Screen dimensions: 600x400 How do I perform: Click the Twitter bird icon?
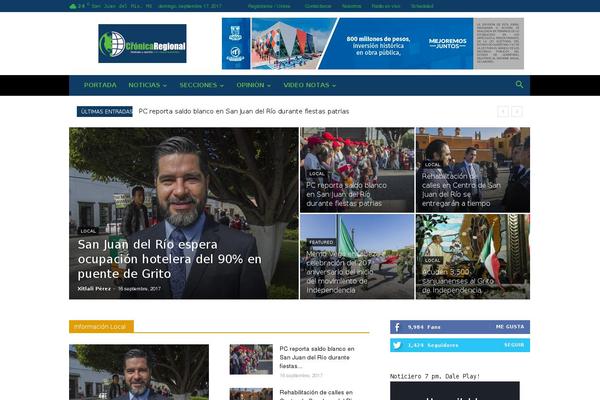click(397, 345)
